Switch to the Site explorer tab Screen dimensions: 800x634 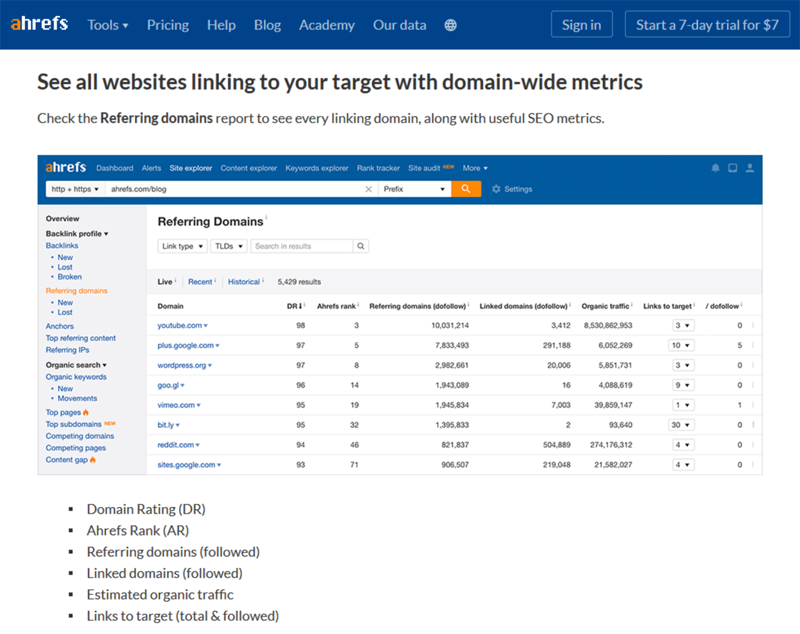(x=191, y=168)
